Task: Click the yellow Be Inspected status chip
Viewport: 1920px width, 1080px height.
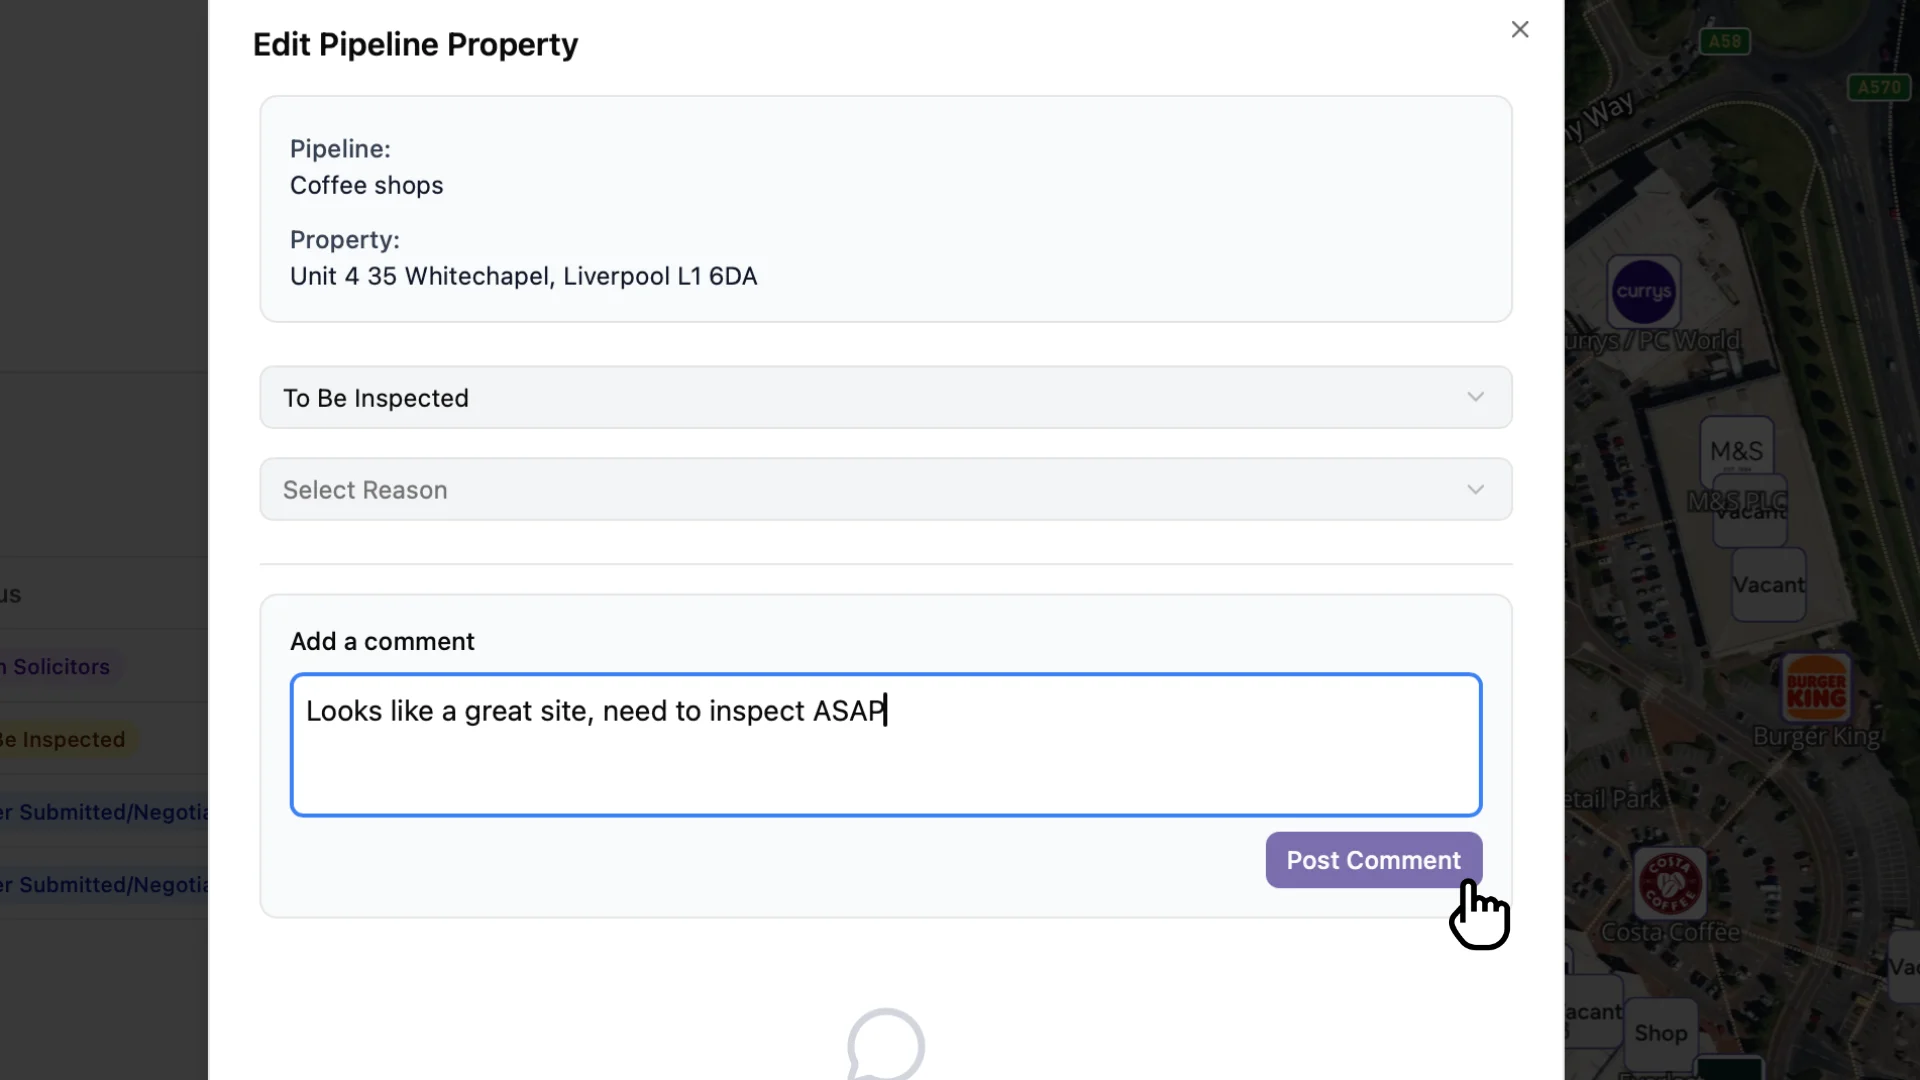Action: (x=60, y=739)
